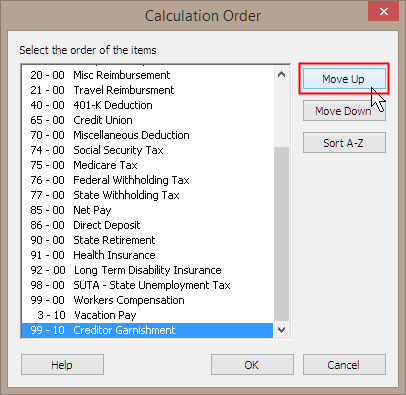Choose Social Security Tax entry

click(x=147, y=150)
